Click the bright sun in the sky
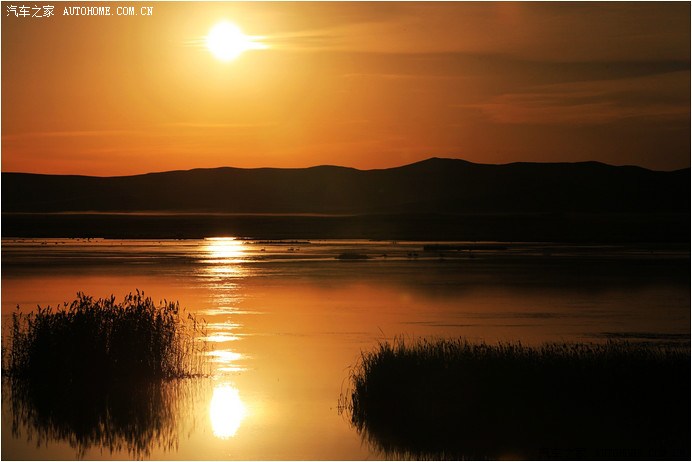 click(x=226, y=41)
